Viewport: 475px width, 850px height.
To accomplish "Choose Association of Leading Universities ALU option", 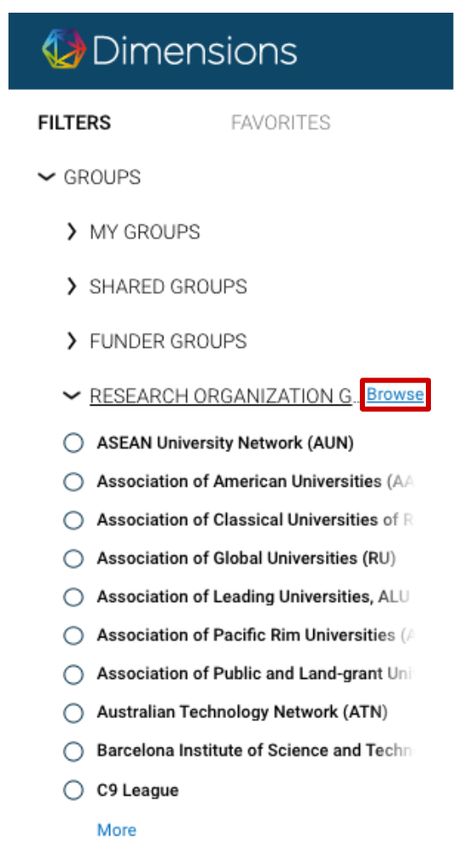I will pyautogui.click(x=73, y=597).
